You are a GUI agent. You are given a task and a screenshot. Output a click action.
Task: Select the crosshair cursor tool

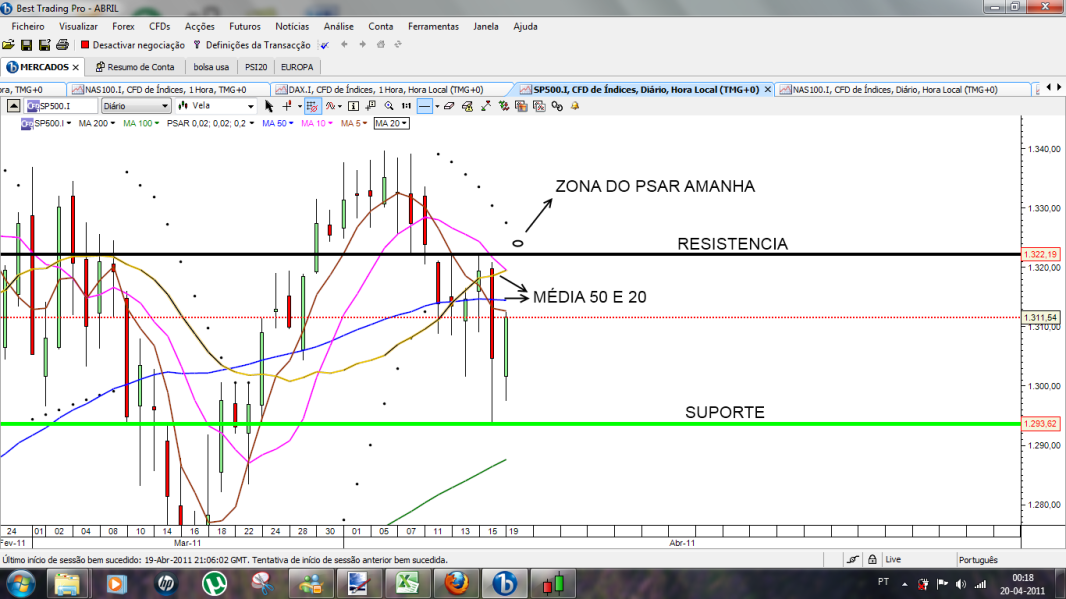(287, 106)
